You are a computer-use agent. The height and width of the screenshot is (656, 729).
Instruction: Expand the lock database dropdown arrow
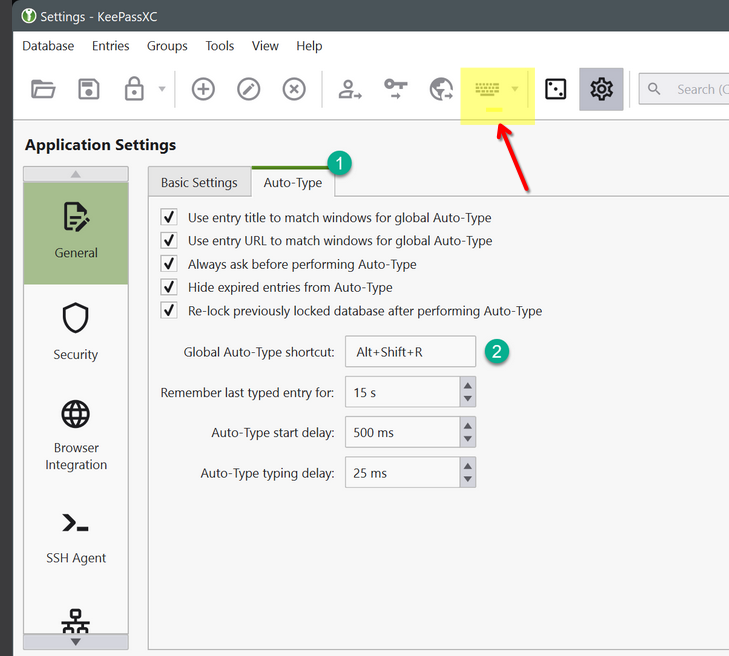(x=162, y=89)
